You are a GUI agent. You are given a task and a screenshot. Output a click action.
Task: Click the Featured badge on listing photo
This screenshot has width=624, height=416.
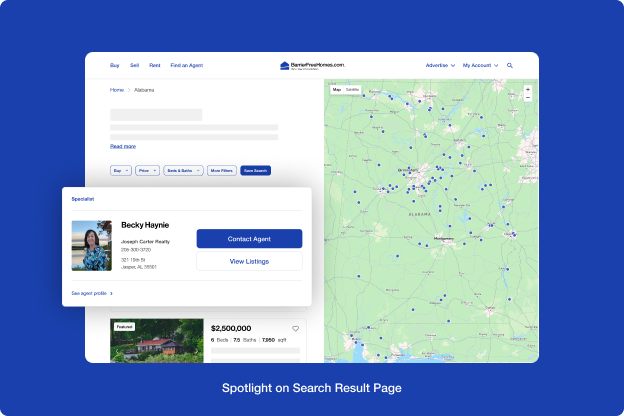124,326
